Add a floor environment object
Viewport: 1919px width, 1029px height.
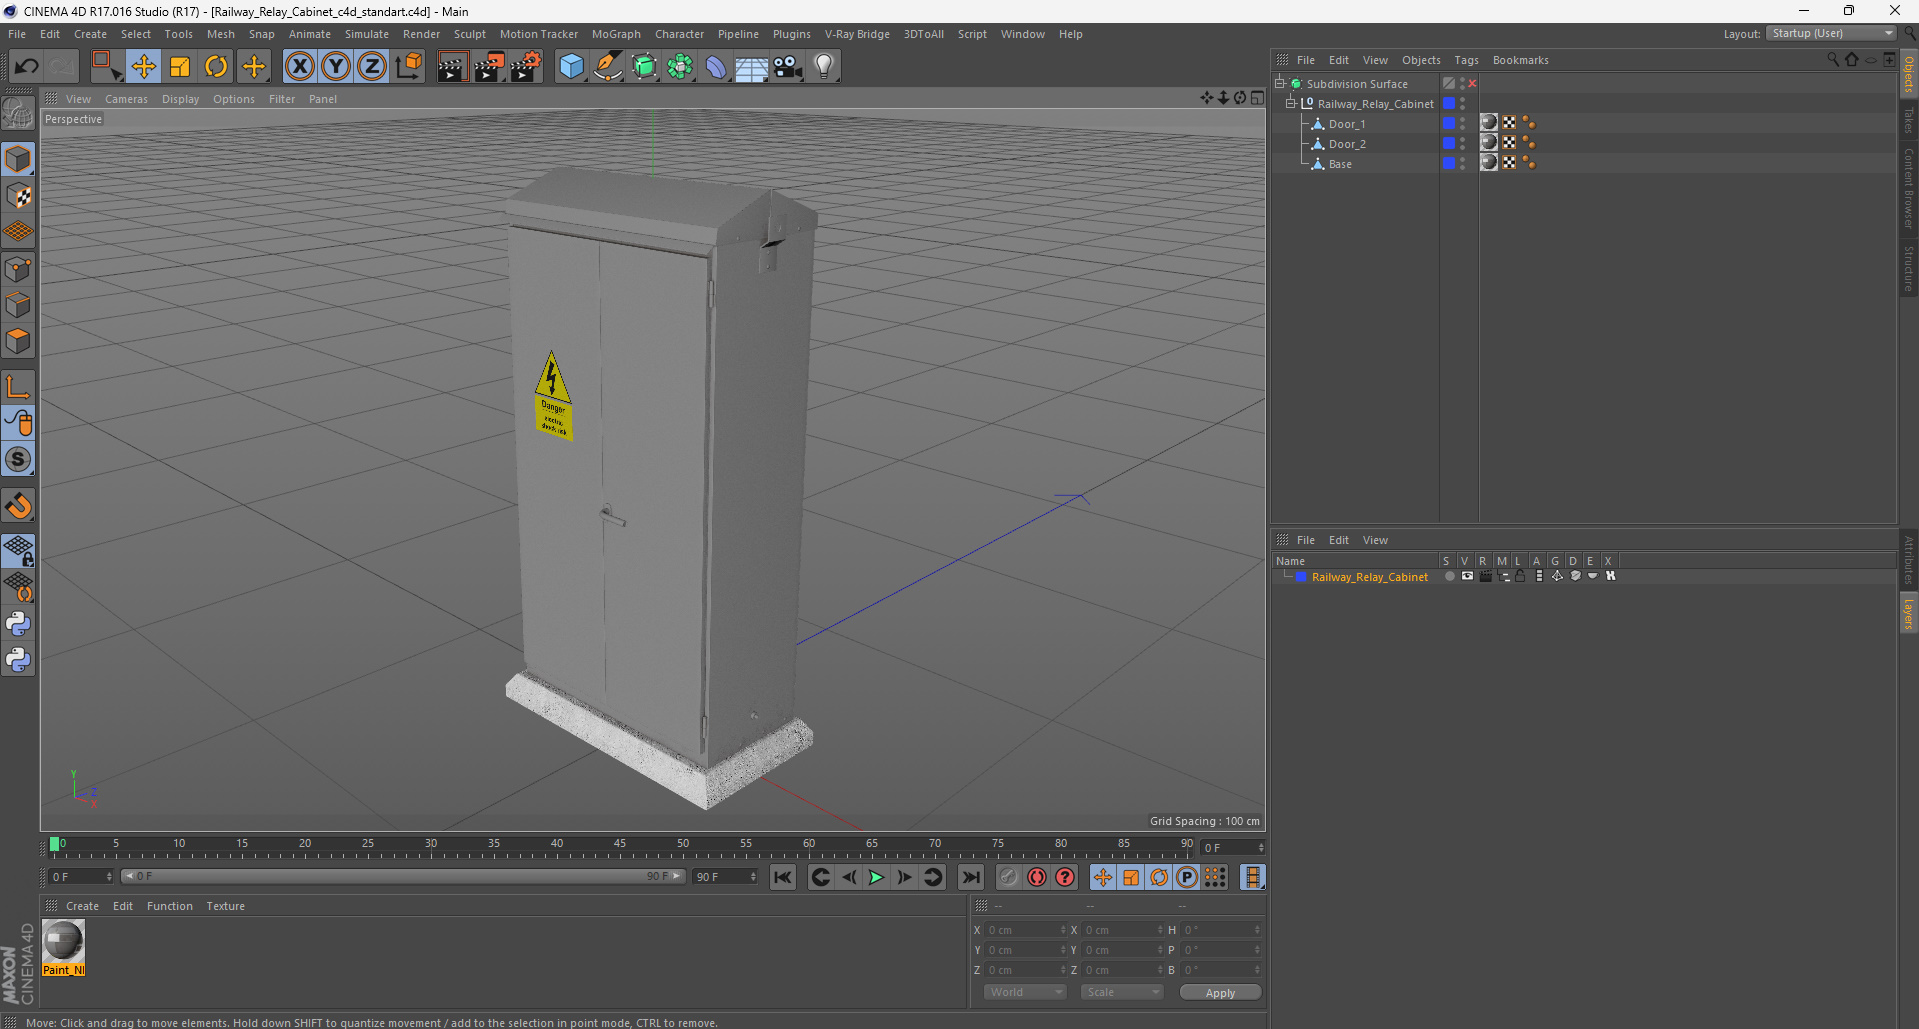coord(752,67)
